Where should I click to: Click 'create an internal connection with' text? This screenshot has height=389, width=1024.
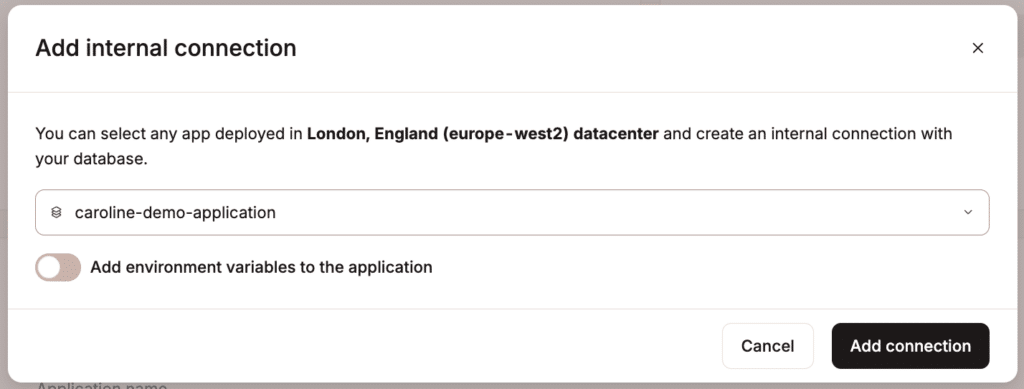click(x=824, y=134)
